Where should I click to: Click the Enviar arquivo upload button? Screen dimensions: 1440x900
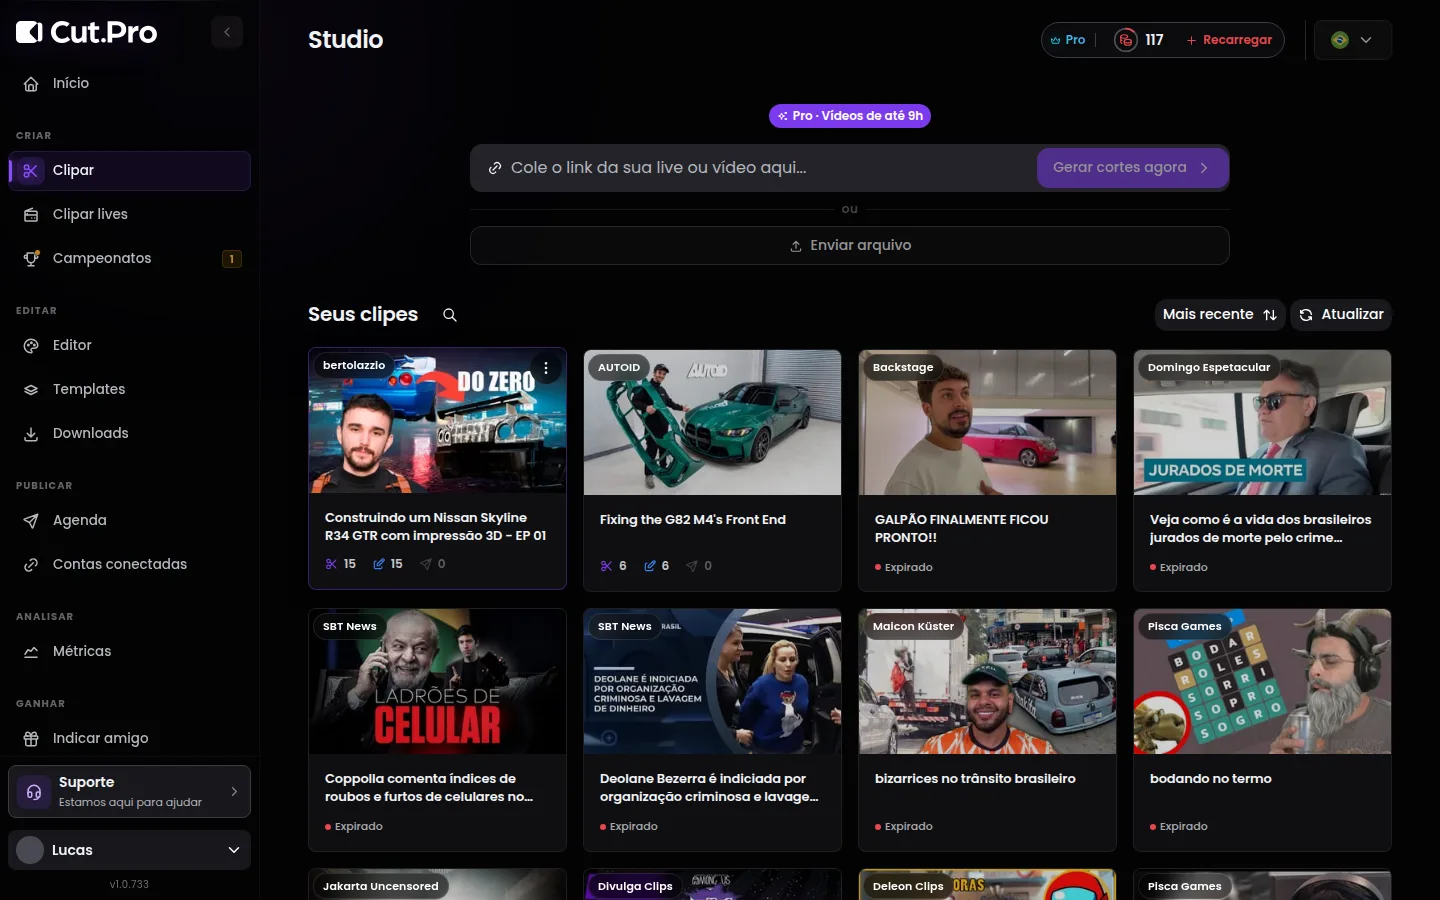tap(850, 246)
